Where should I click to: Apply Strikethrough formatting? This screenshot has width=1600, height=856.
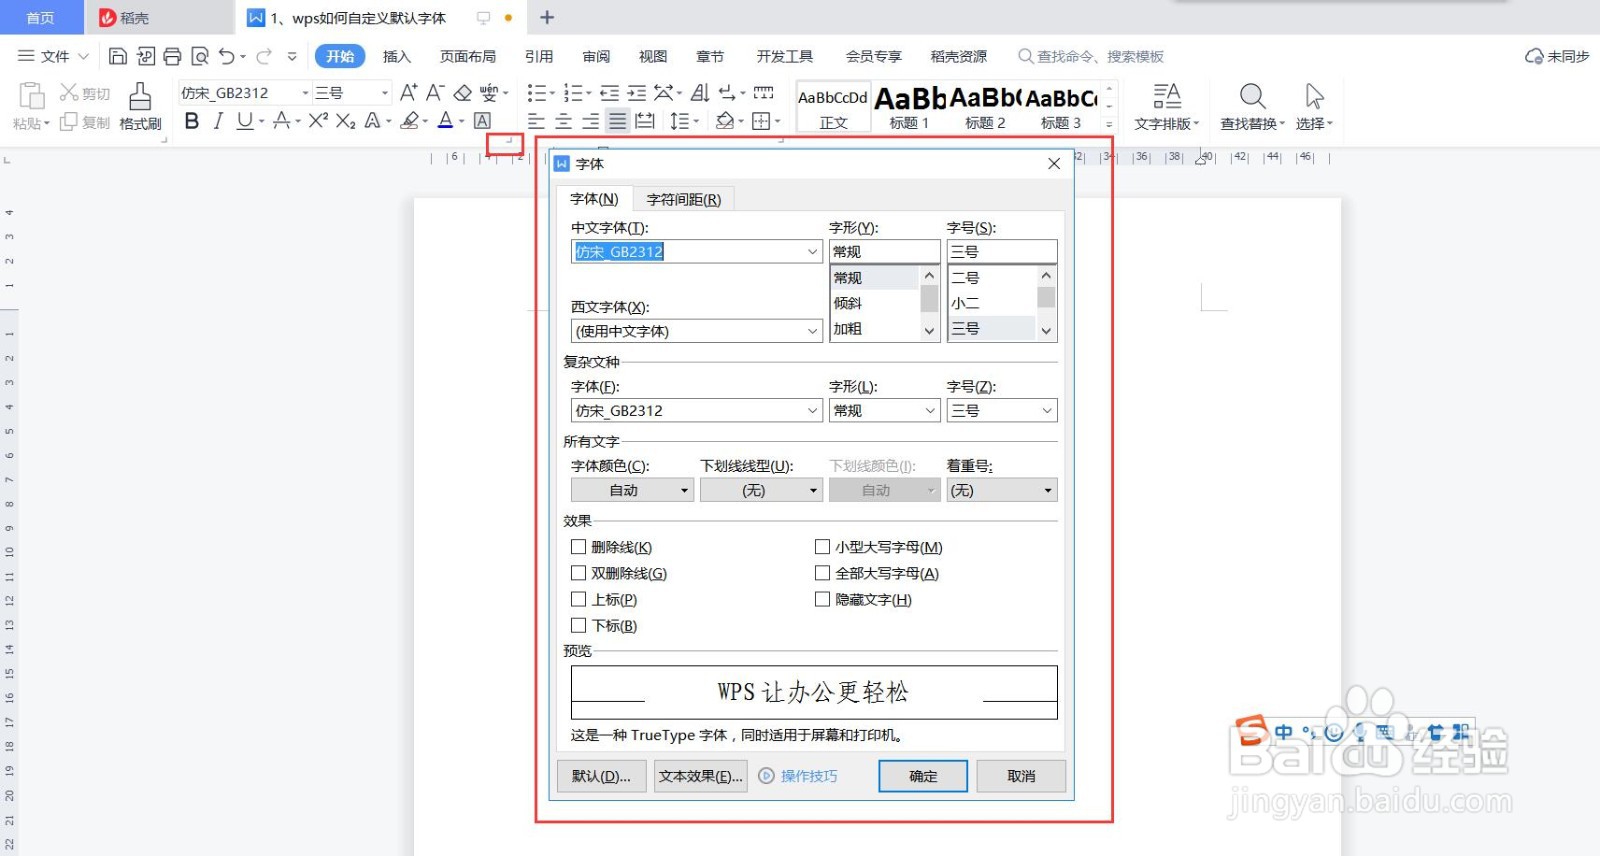282,121
